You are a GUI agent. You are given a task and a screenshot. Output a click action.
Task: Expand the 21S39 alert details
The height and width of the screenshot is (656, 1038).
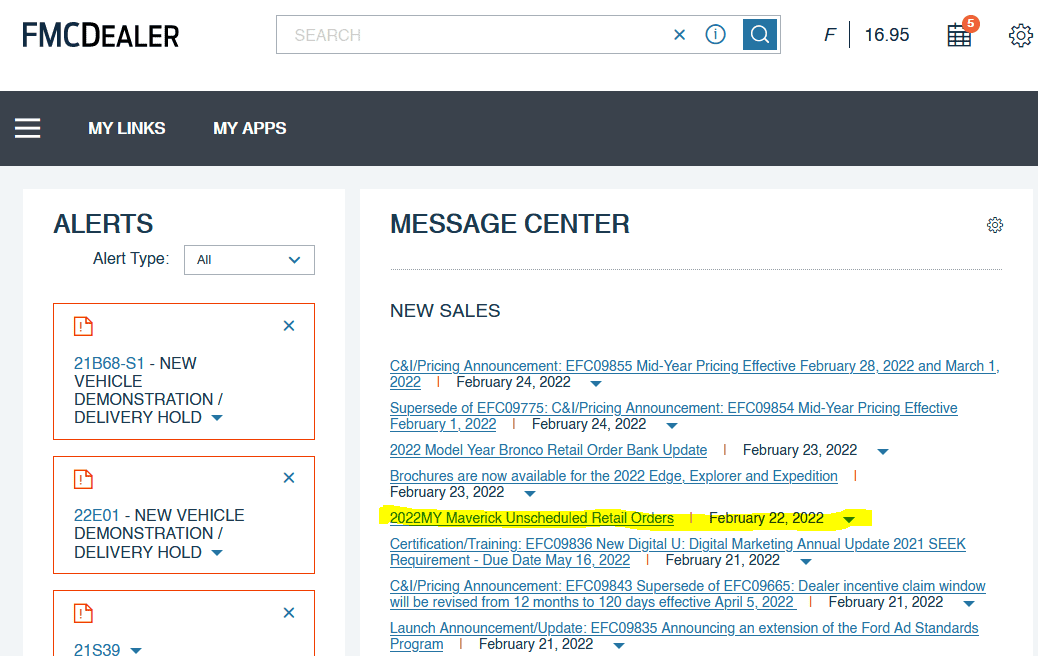click(x=136, y=651)
